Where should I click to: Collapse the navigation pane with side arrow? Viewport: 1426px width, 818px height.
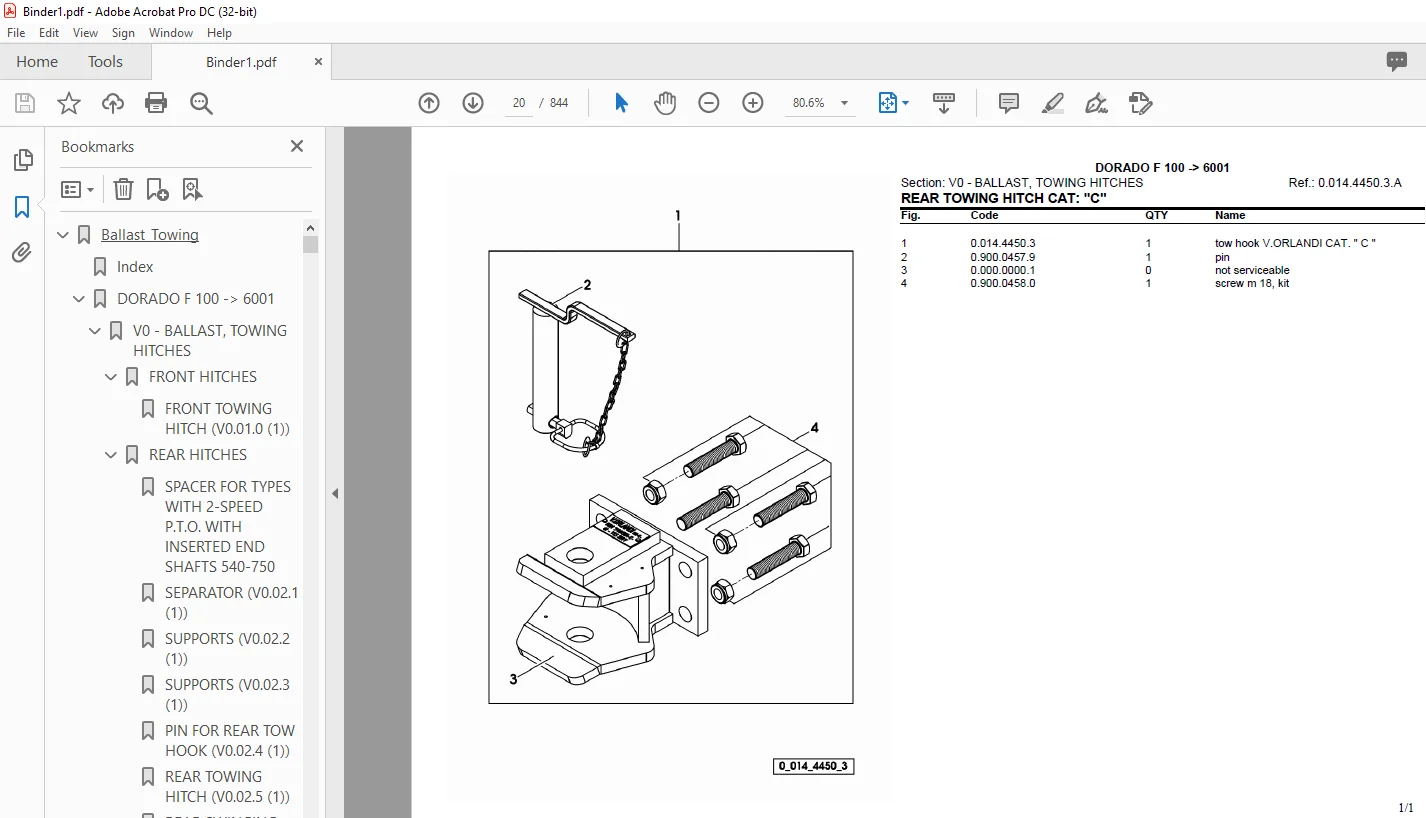pyautogui.click(x=335, y=493)
